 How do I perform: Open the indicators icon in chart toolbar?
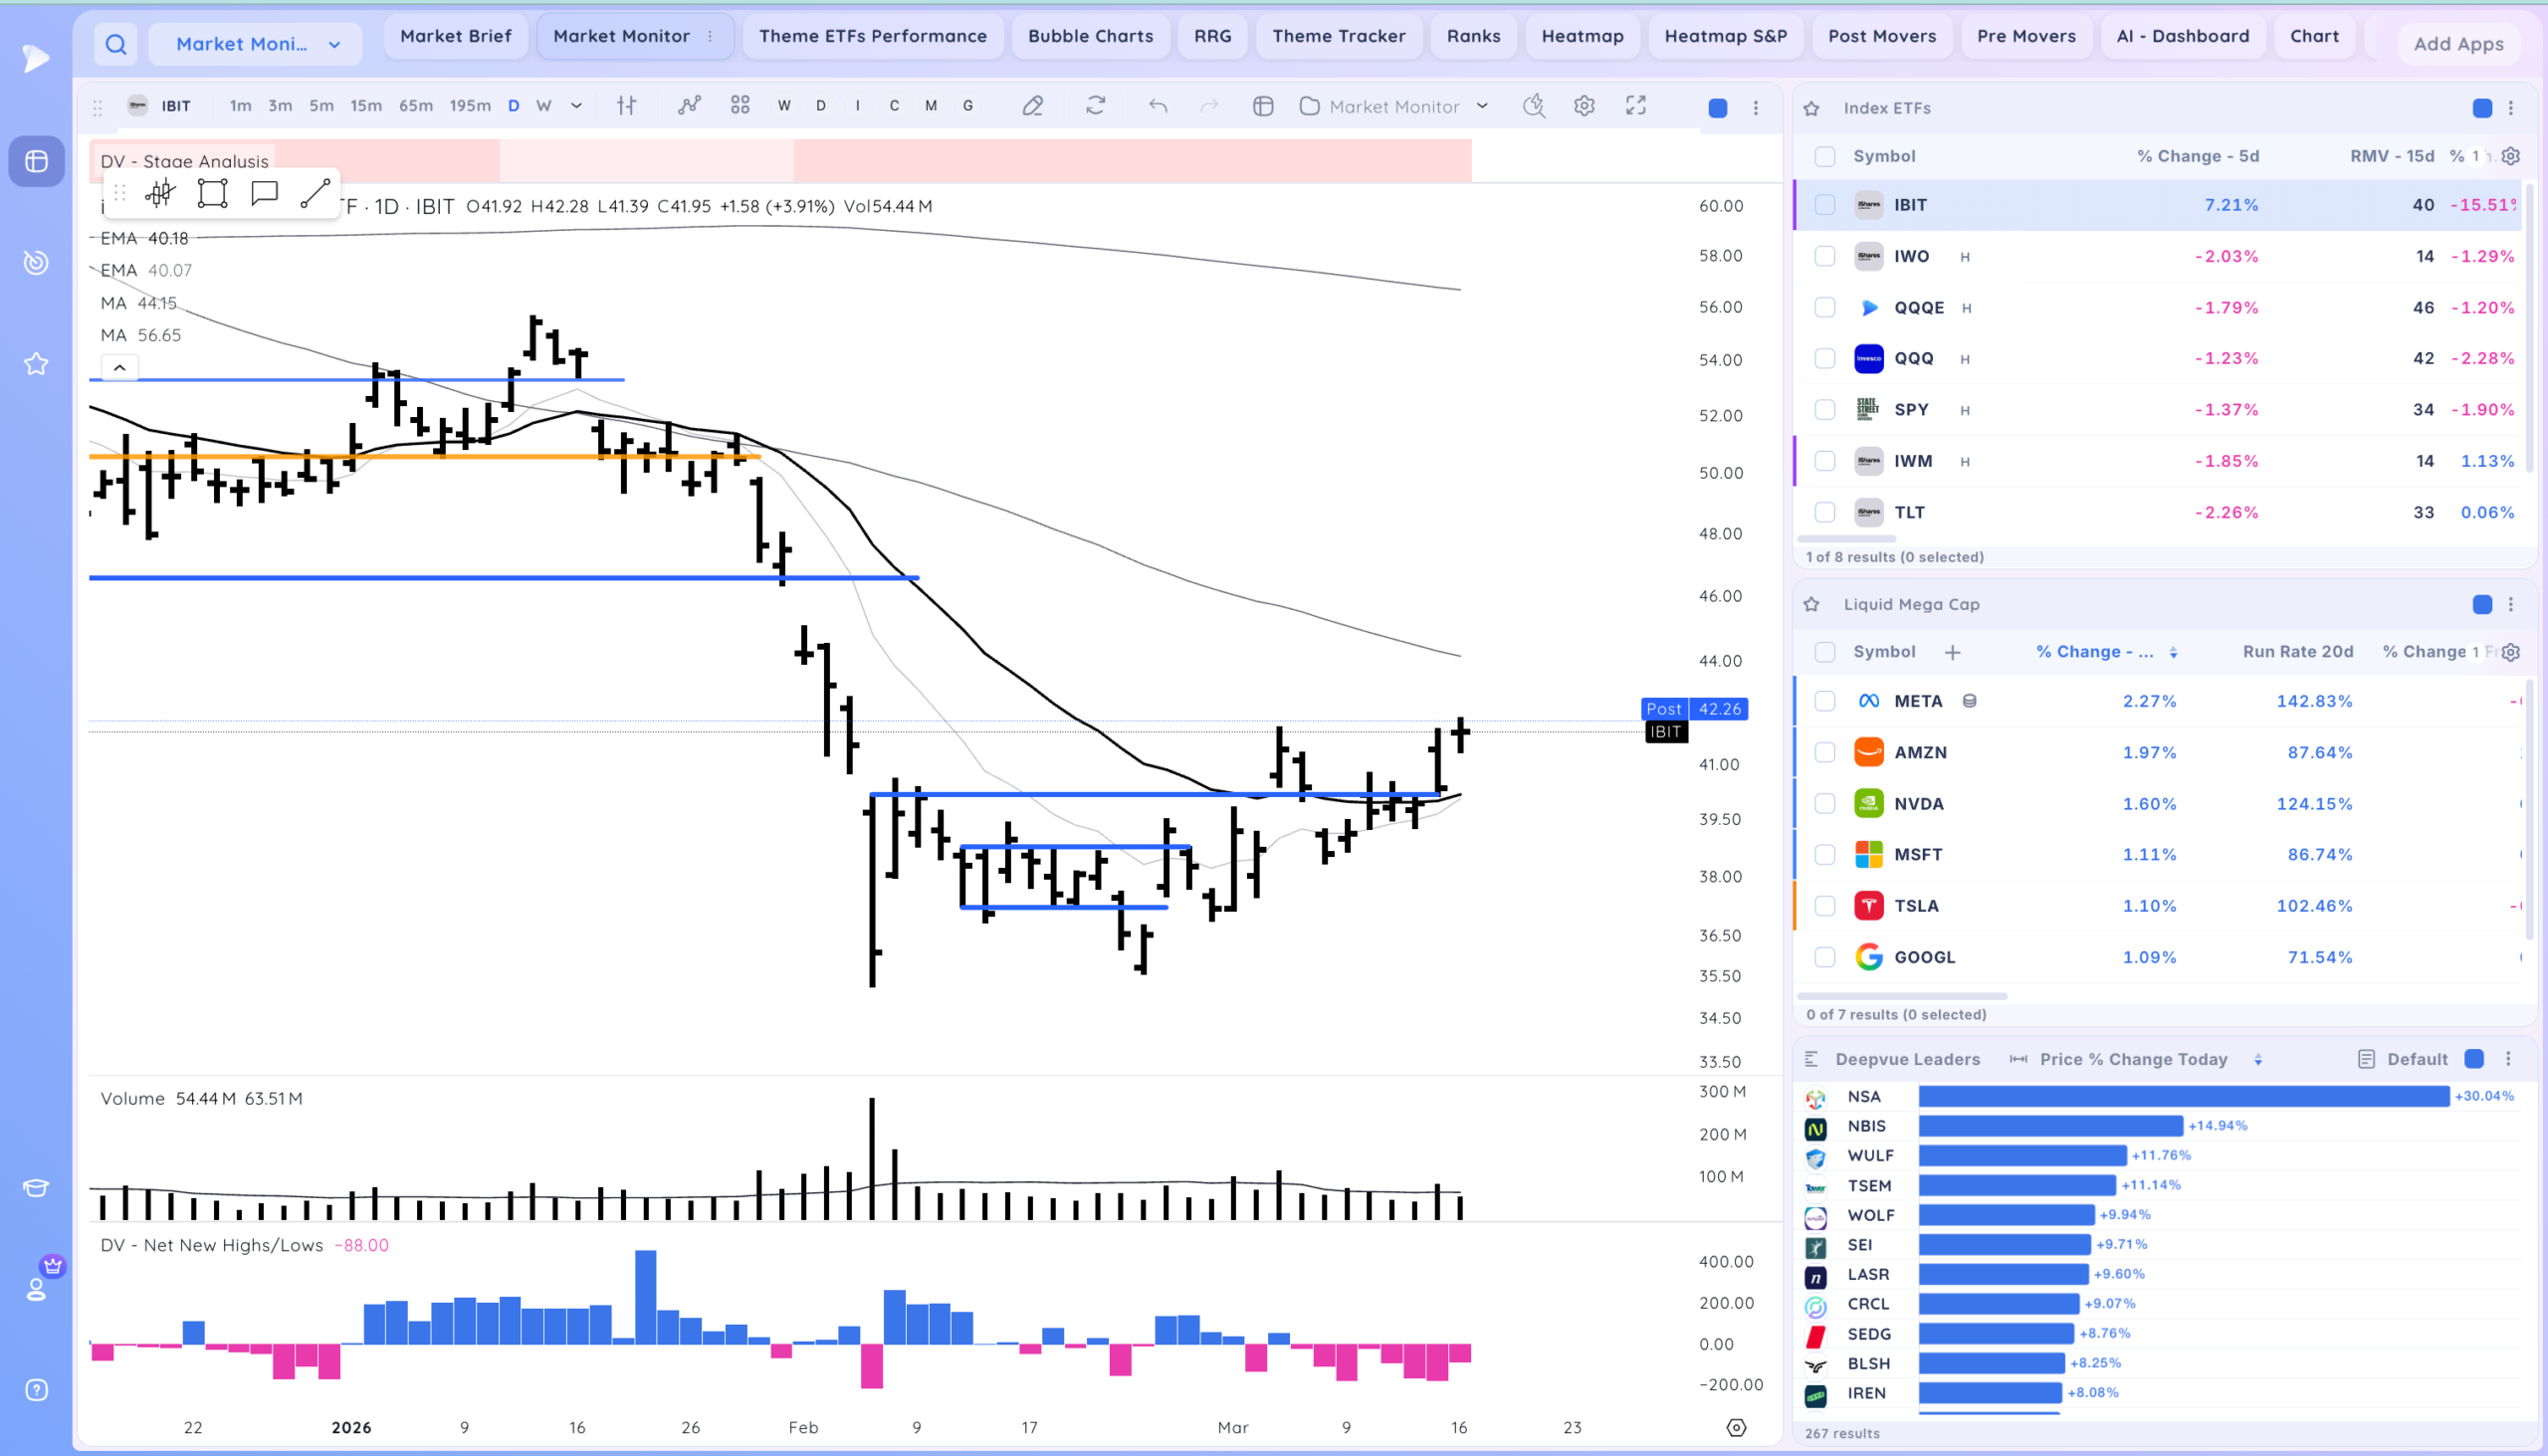tap(689, 106)
